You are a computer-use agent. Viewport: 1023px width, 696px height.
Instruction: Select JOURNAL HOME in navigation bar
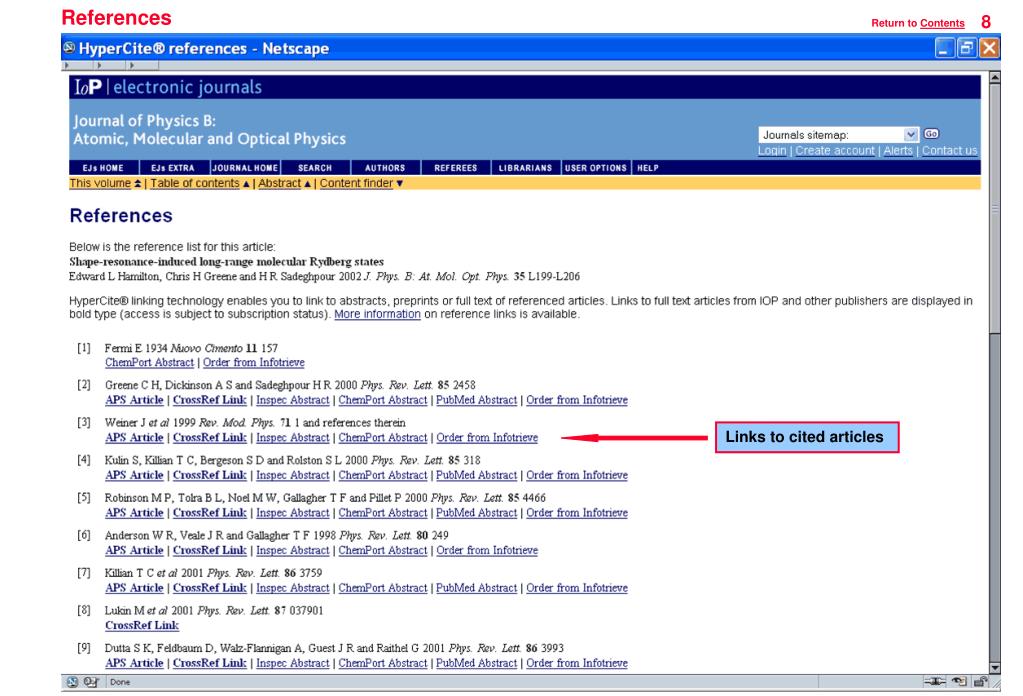tap(245, 168)
